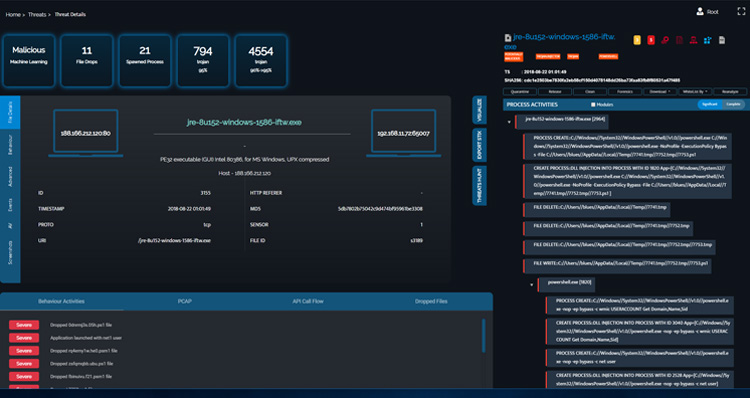Open the Forensics button
750x398 pixels.
click(x=625, y=91)
